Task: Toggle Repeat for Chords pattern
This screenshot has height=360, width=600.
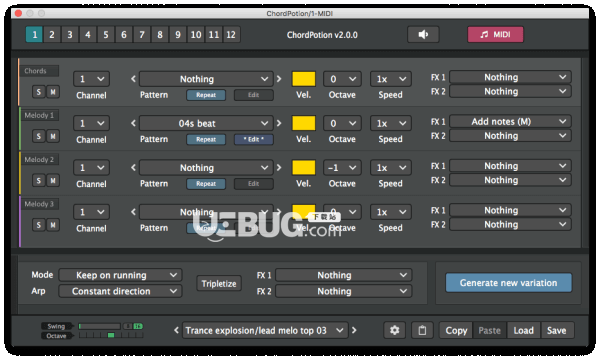Action: 206,95
